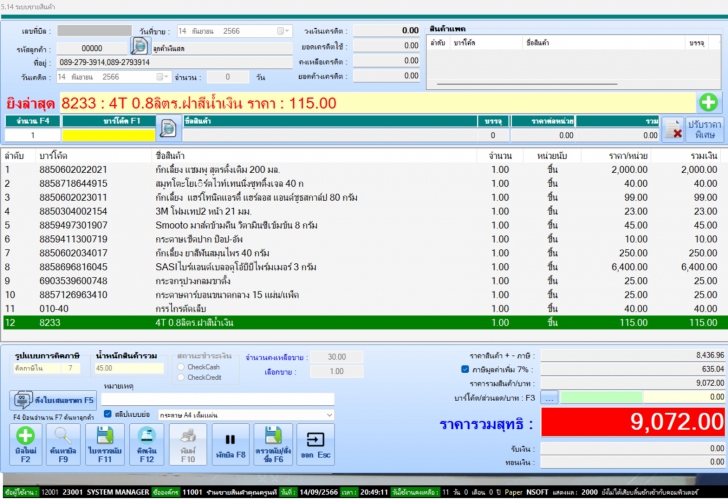Click address field with 089-279-3914

tap(175, 62)
